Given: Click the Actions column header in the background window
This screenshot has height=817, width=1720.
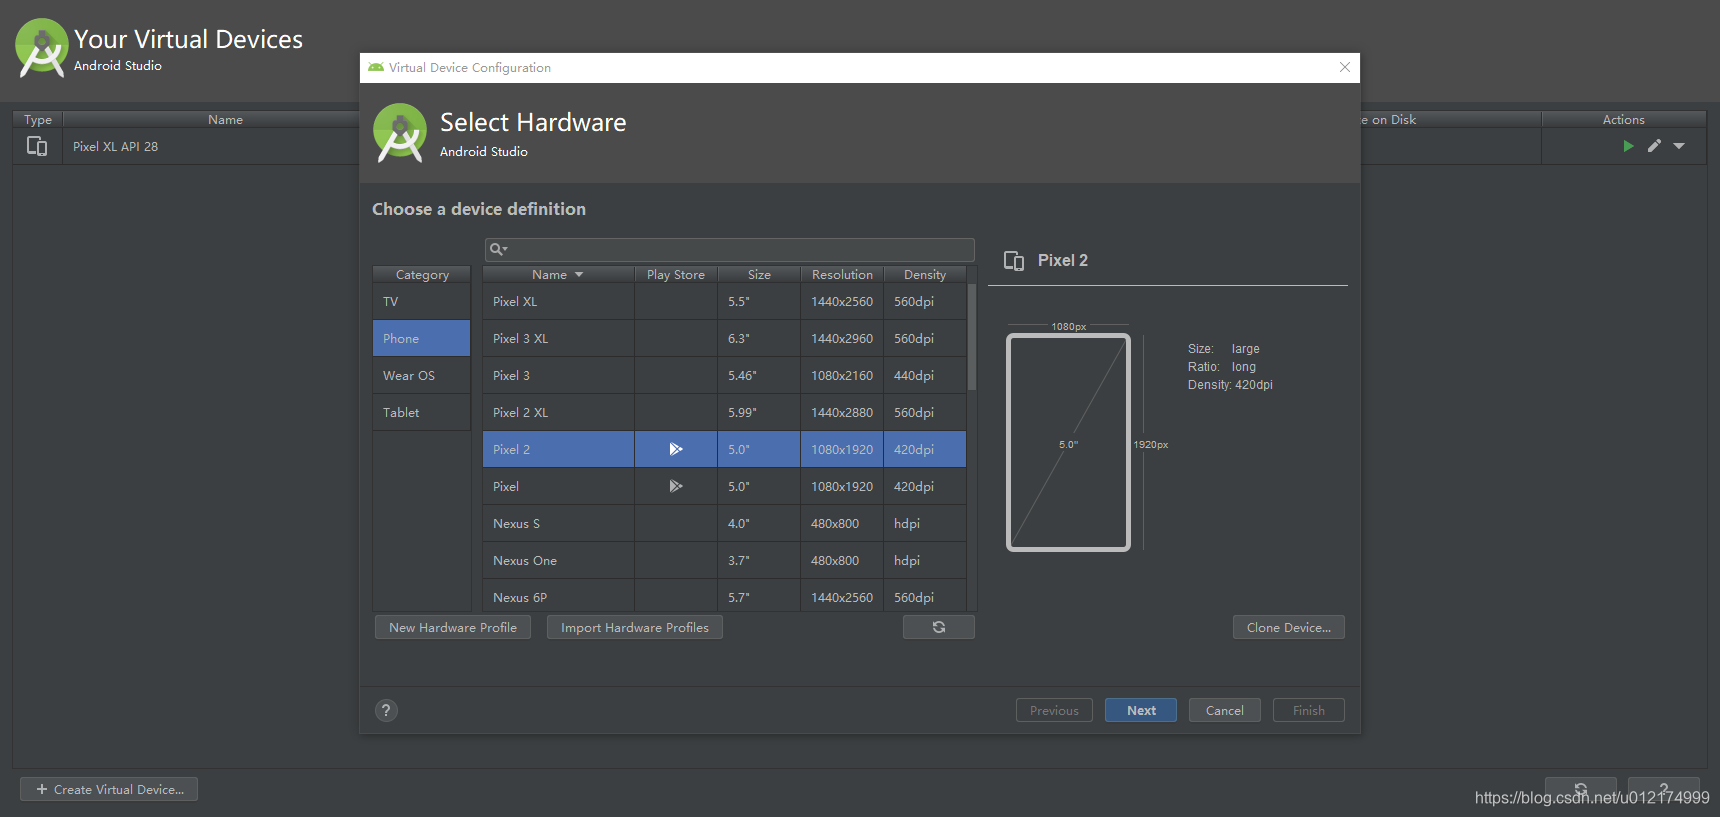Looking at the screenshot, I should pos(1623,119).
